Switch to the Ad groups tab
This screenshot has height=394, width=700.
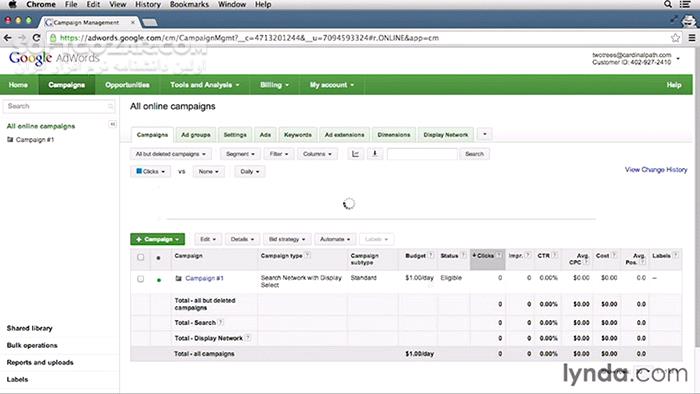pyautogui.click(x=196, y=135)
